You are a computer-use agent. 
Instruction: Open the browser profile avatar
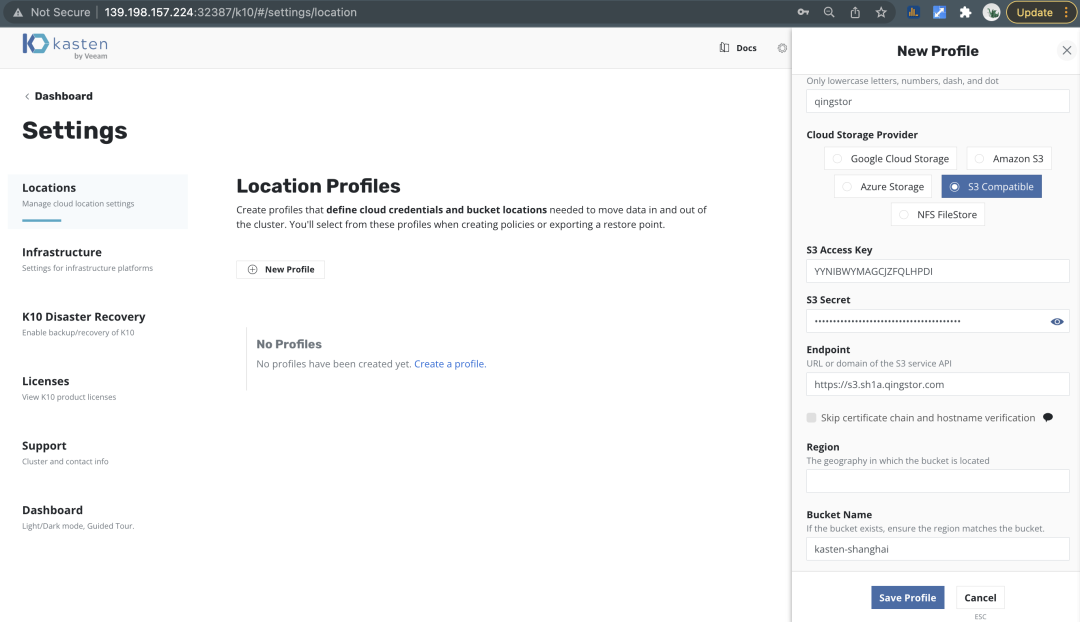[991, 12]
